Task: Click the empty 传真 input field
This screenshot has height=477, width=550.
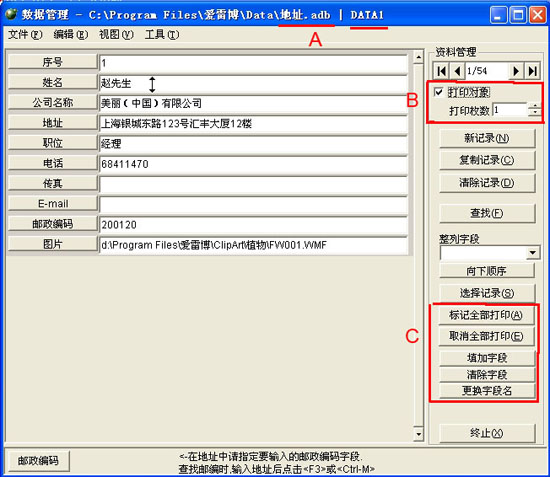Action: click(254, 184)
